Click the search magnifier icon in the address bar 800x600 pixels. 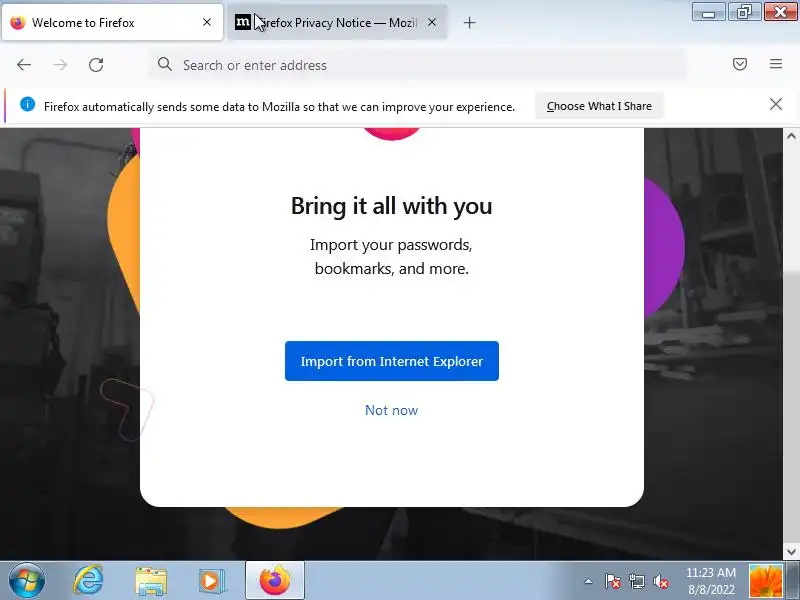165,64
